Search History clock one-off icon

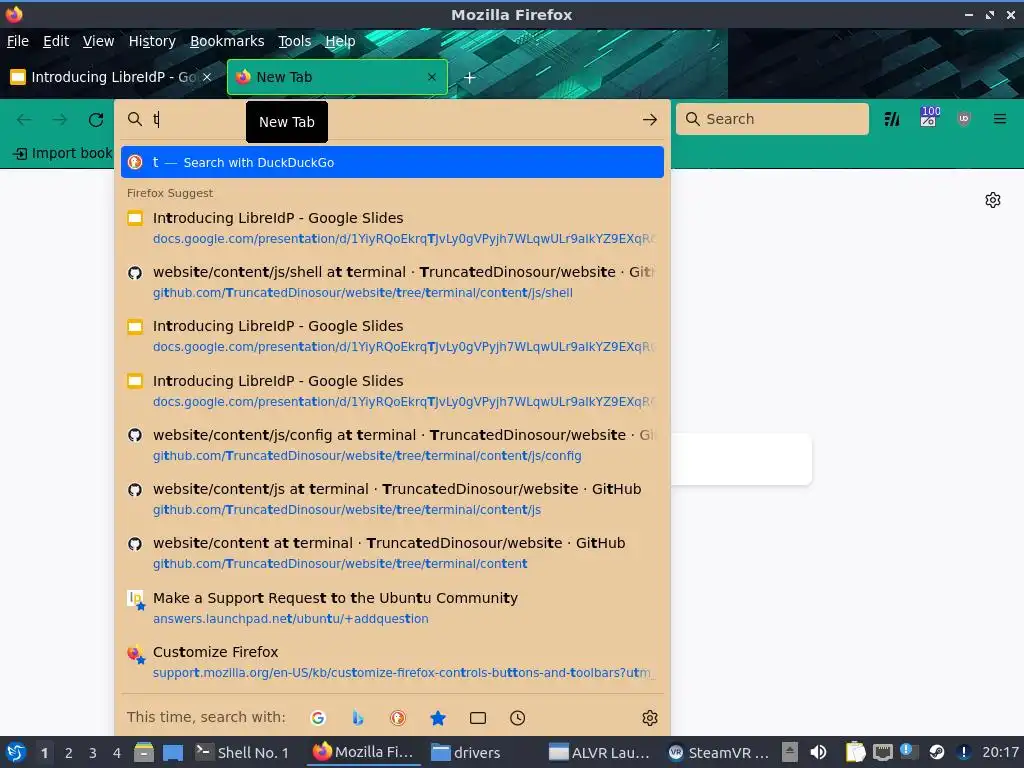[x=517, y=718]
